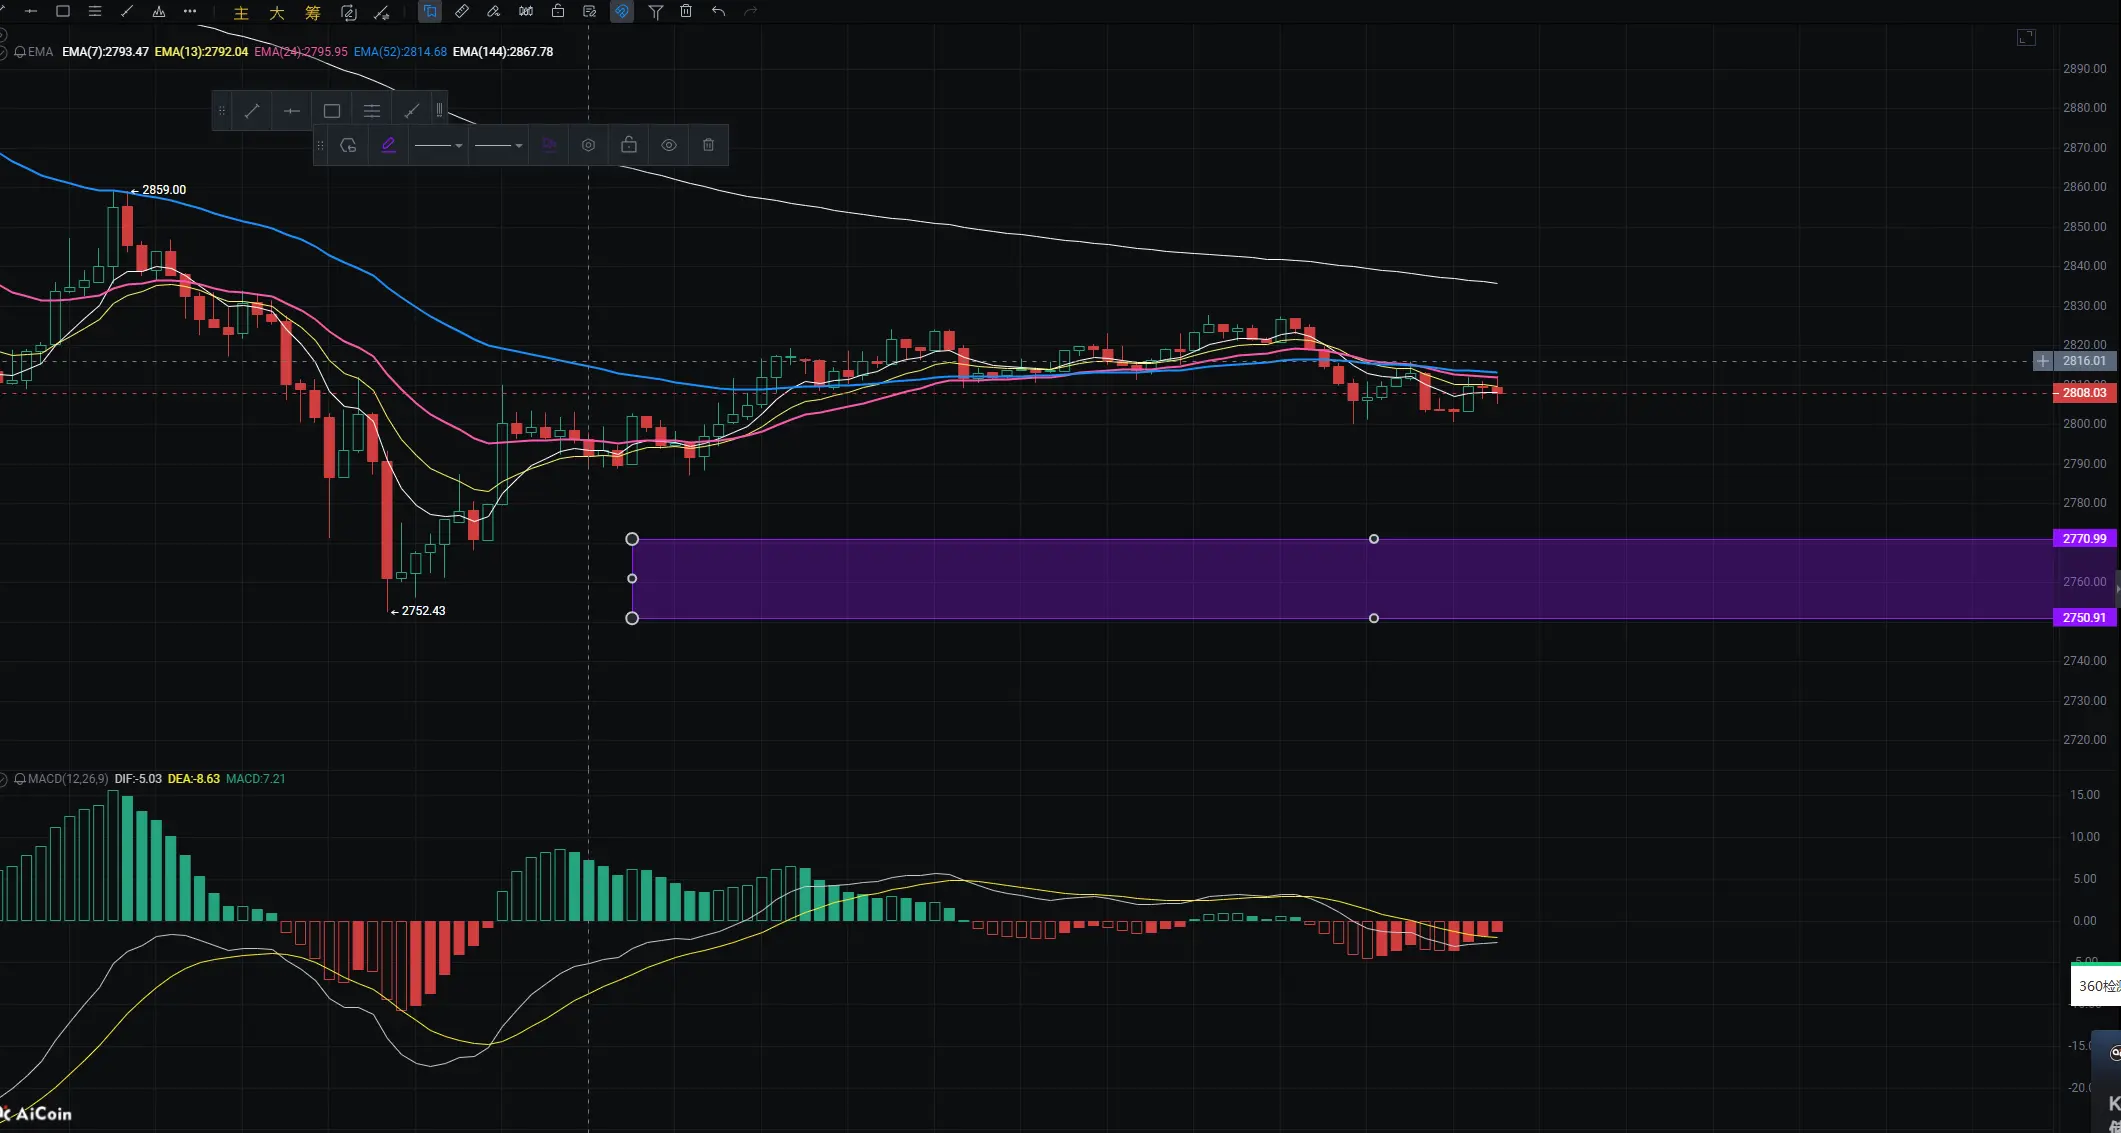Image resolution: width=2121 pixels, height=1133 pixels.
Task: Click the 主 indicator tab
Action: 241,13
